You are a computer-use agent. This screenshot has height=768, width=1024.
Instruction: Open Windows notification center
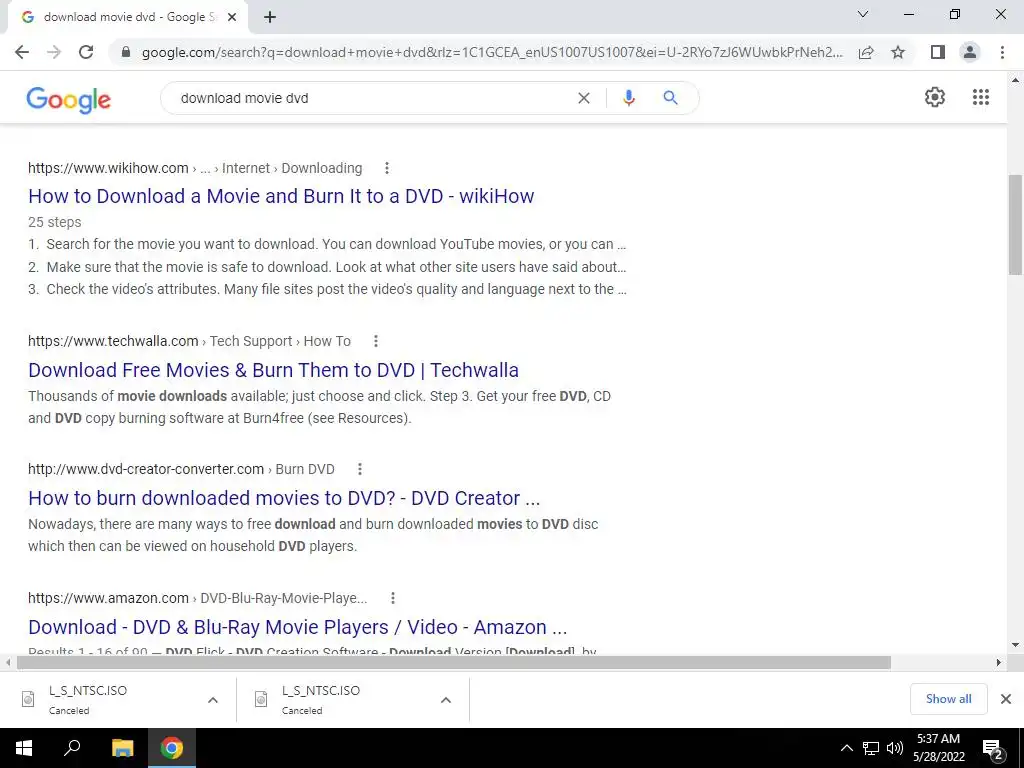pyautogui.click(x=993, y=749)
